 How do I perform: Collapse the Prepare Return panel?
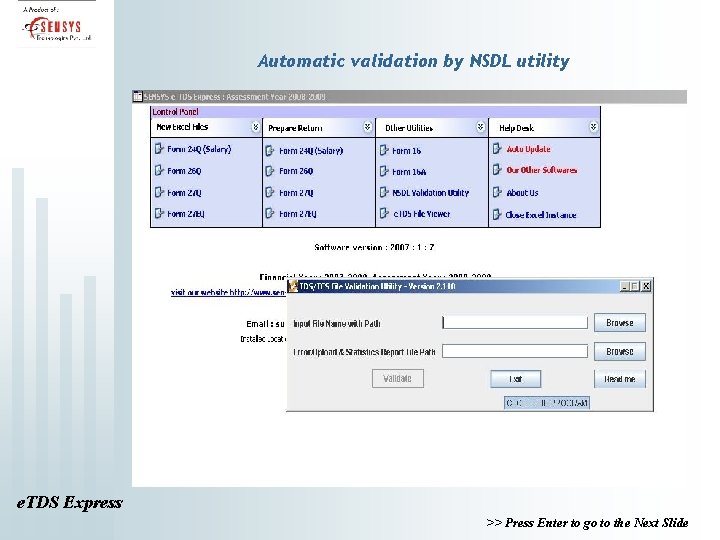pyautogui.click(x=367, y=127)
